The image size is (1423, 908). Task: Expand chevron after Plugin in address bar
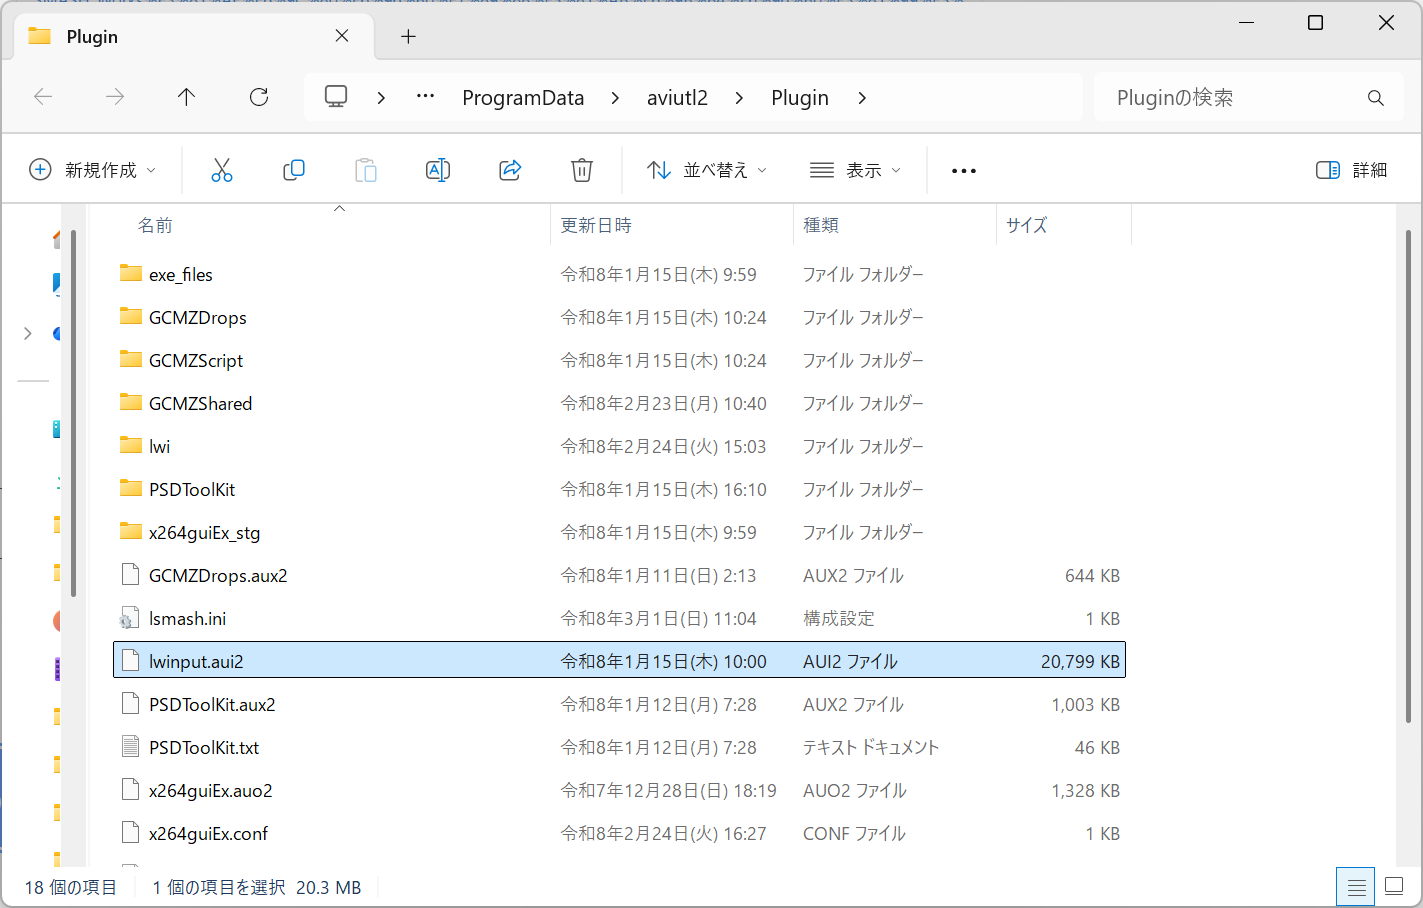pyautogui.click(x=862, y=98)
